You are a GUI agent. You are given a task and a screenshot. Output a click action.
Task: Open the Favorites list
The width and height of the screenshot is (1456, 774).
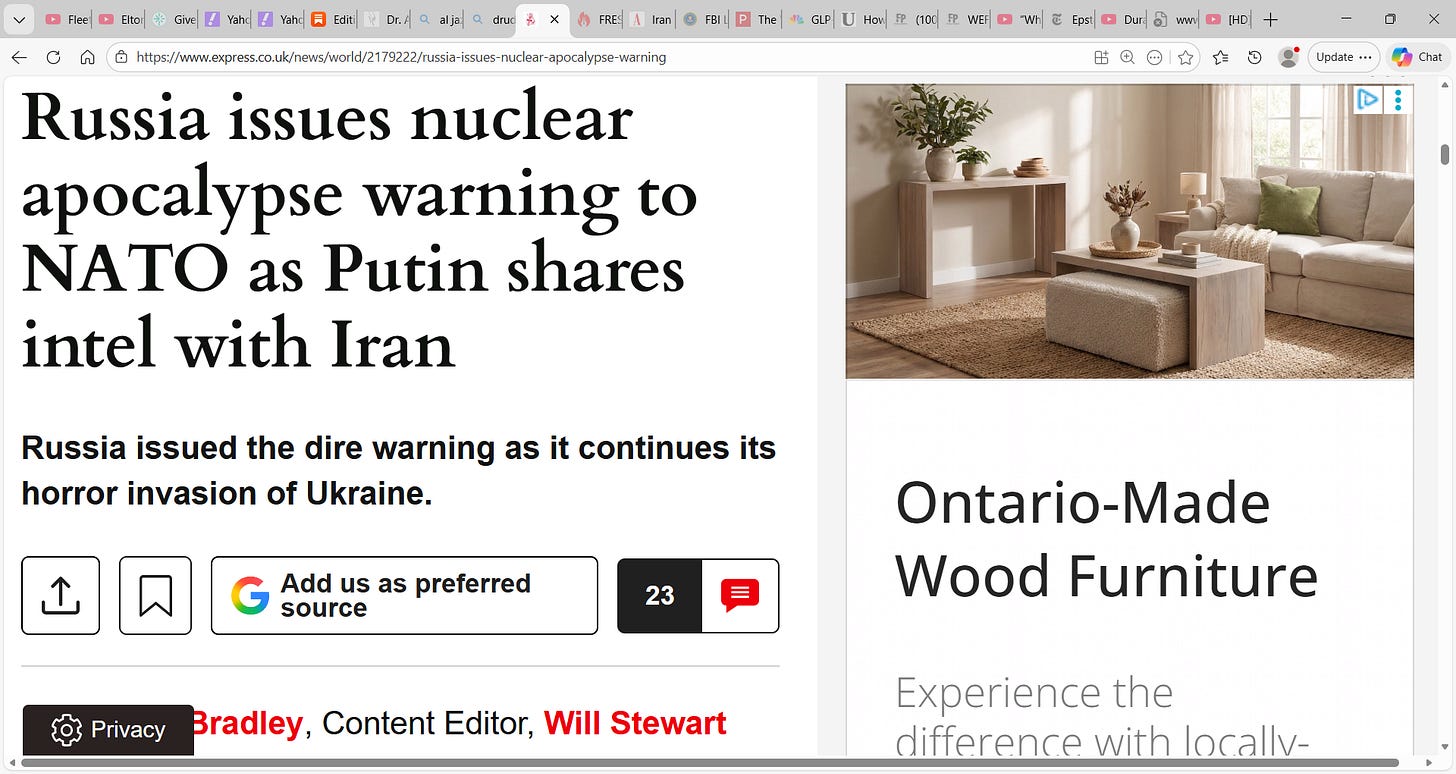1220,57
